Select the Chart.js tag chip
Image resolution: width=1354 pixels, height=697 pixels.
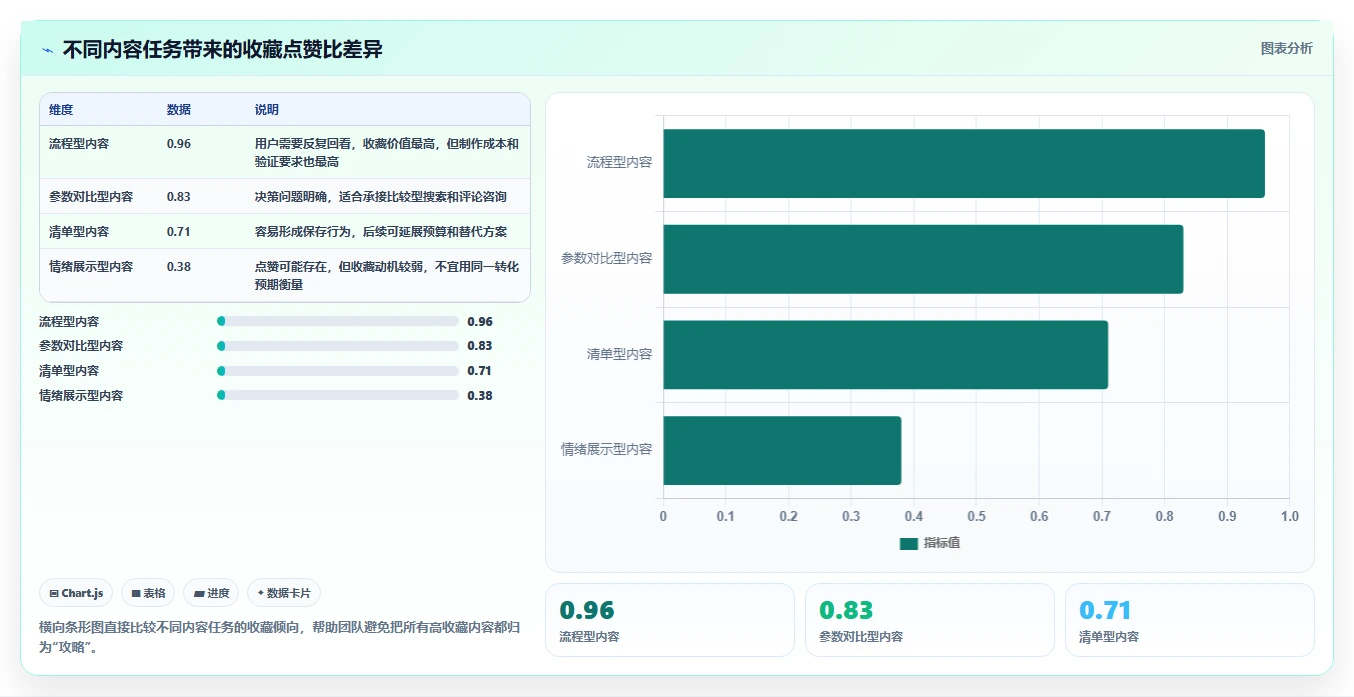tap(77, 593)
